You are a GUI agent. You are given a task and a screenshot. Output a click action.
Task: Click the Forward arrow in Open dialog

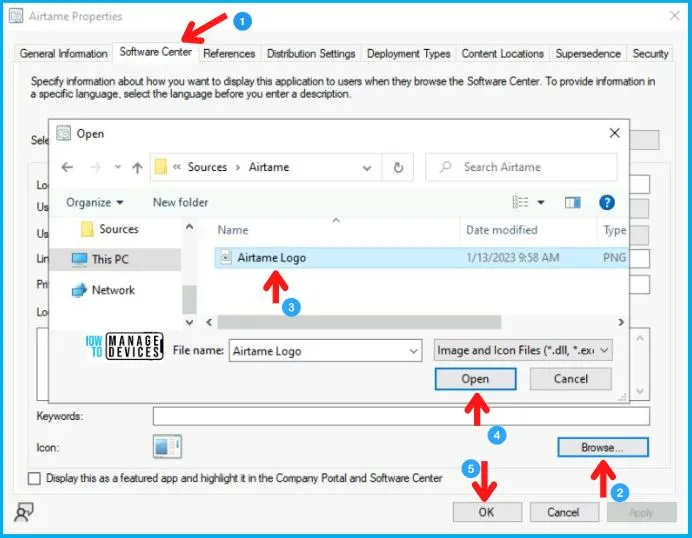point(95,167)
